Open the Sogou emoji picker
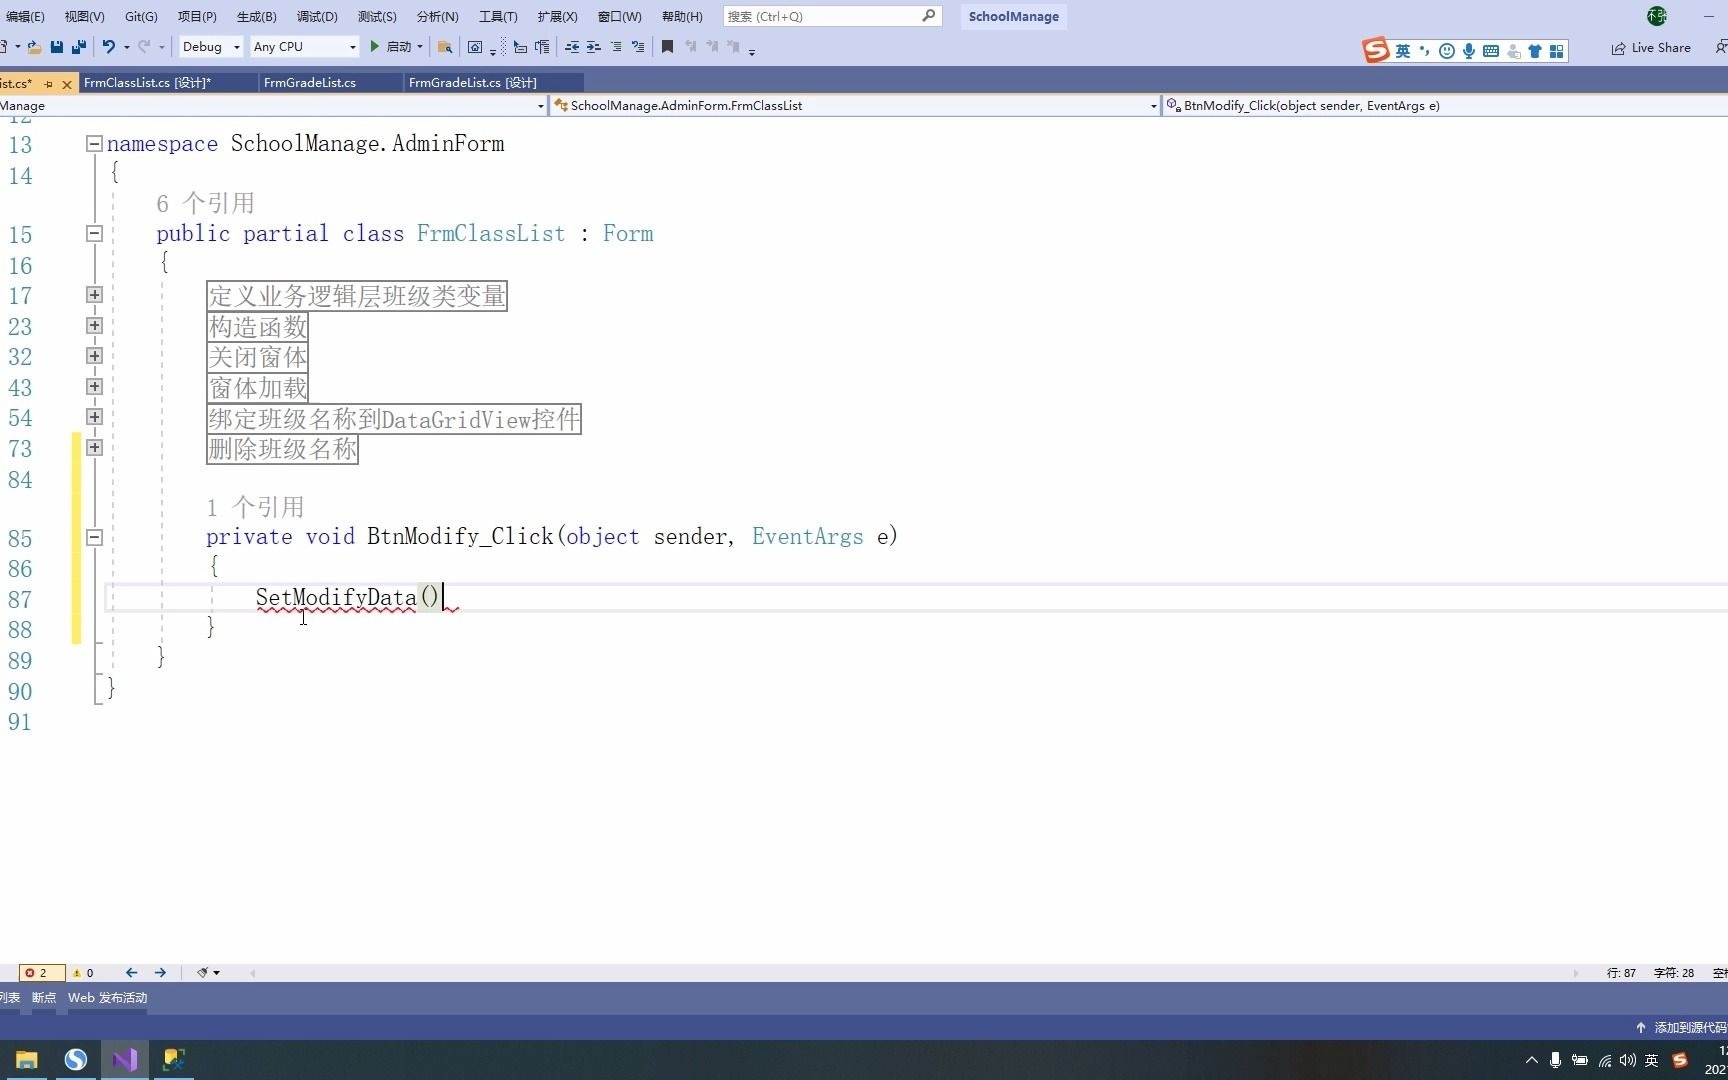Image resolution: width=1728 pixels, height=1080 pixels. 1446,50
